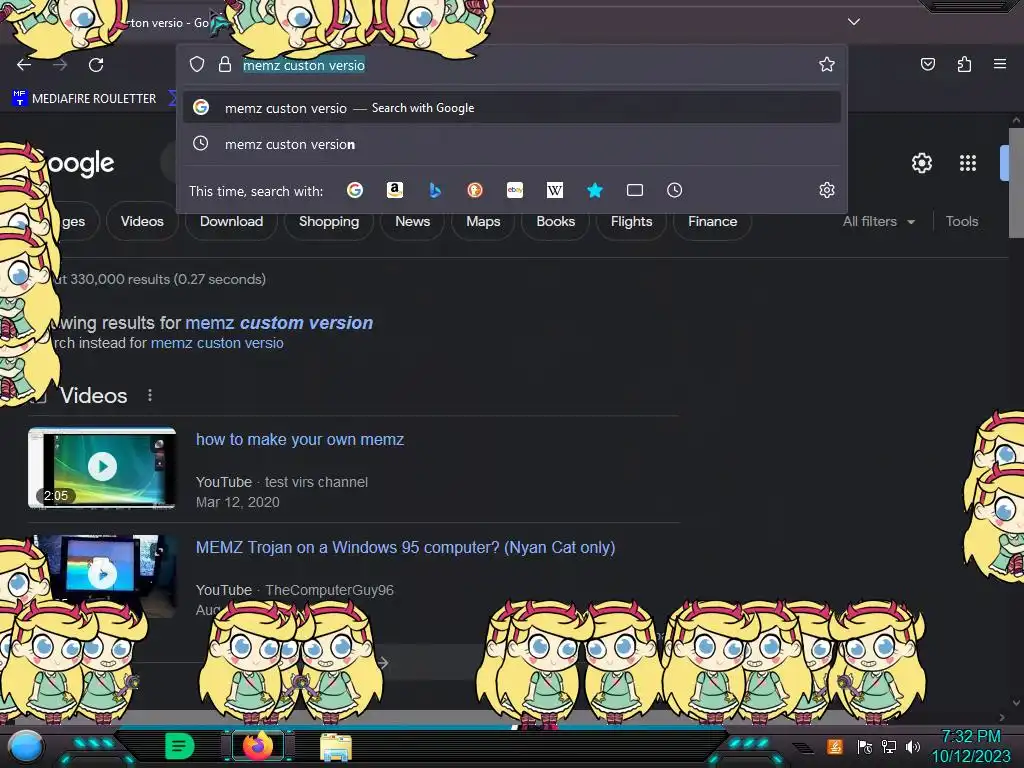Screen dimensions: 1024x768
Task: Open the Extensions puzzle icon
Action: pyautogui.click(x=964, y=64)
